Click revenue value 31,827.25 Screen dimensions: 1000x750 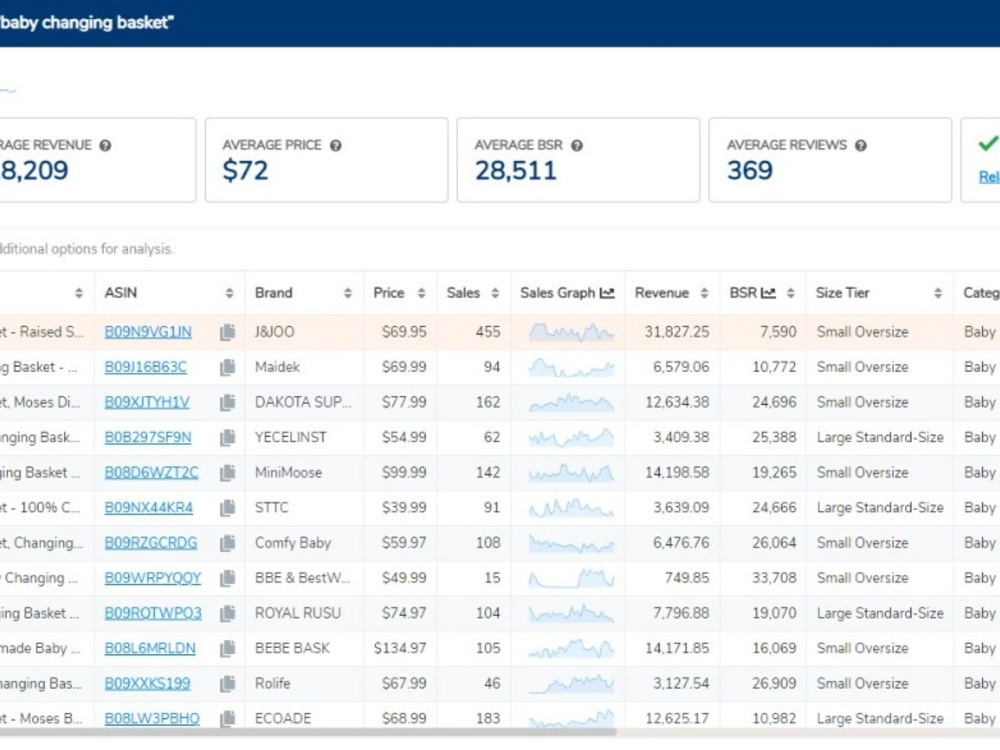pyautogui.click(x=677, y=332)
